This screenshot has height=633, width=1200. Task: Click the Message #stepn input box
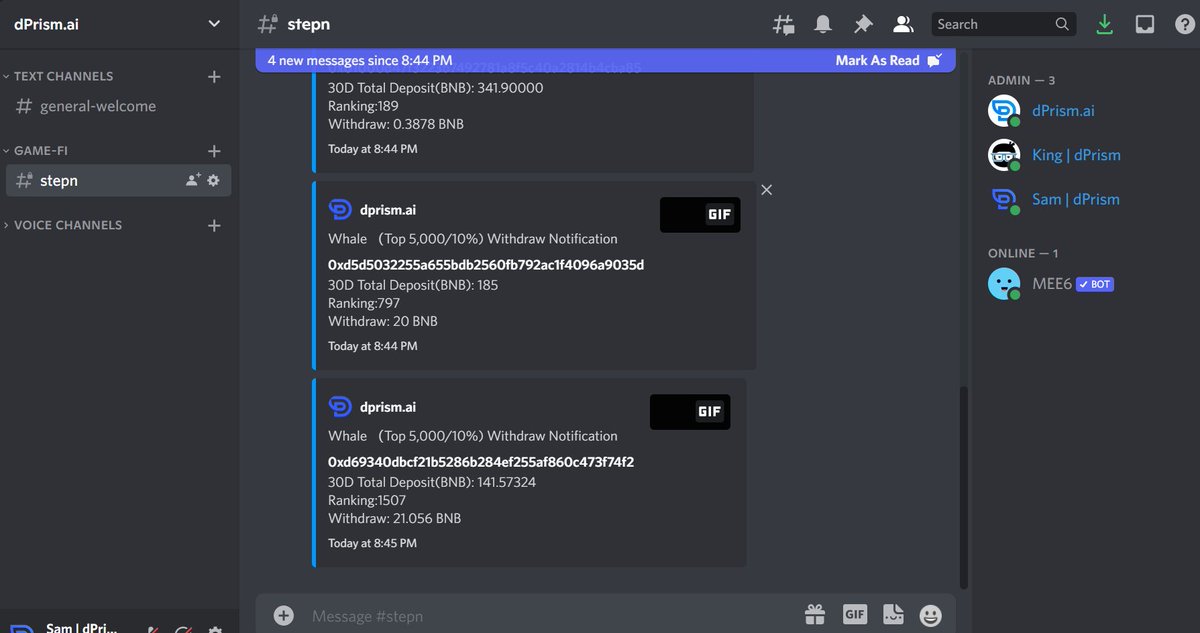pyautogui.click(x=550, y=616)
